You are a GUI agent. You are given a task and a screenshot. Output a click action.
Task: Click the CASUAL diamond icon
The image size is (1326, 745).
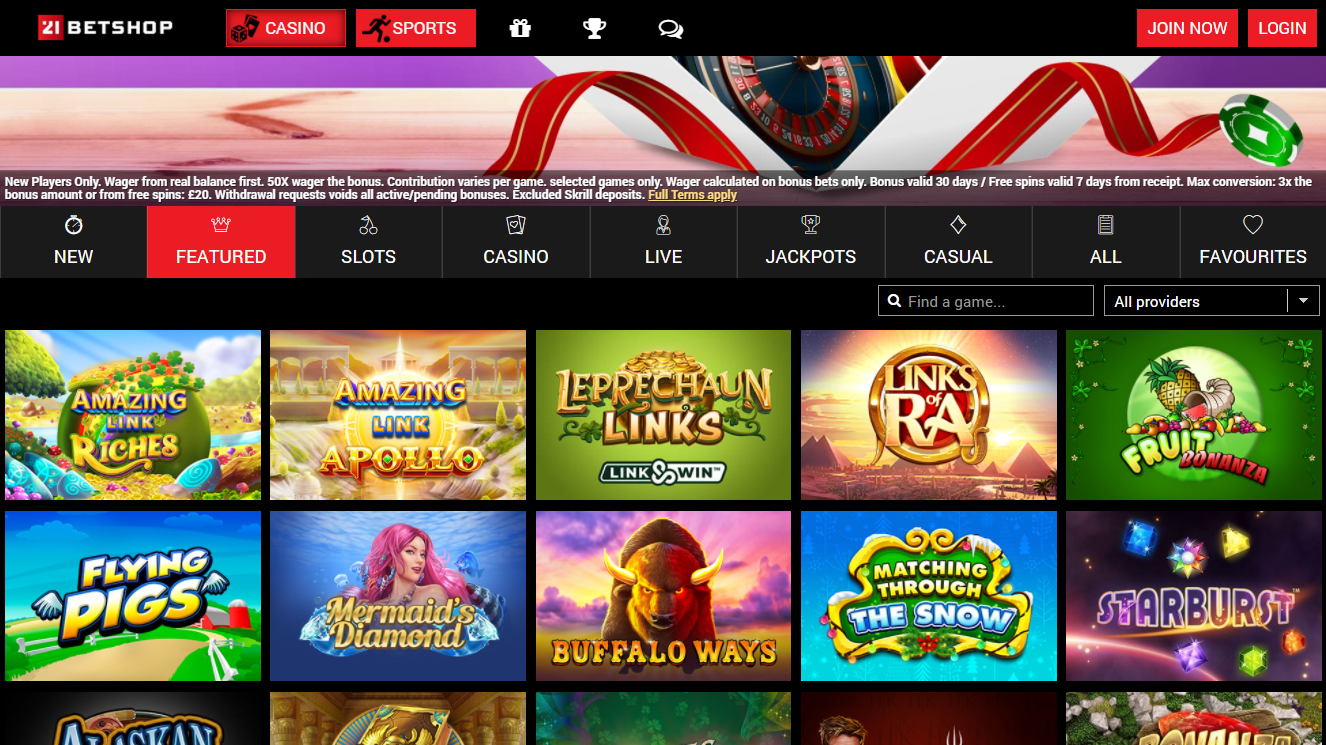[x=958, y=225]
